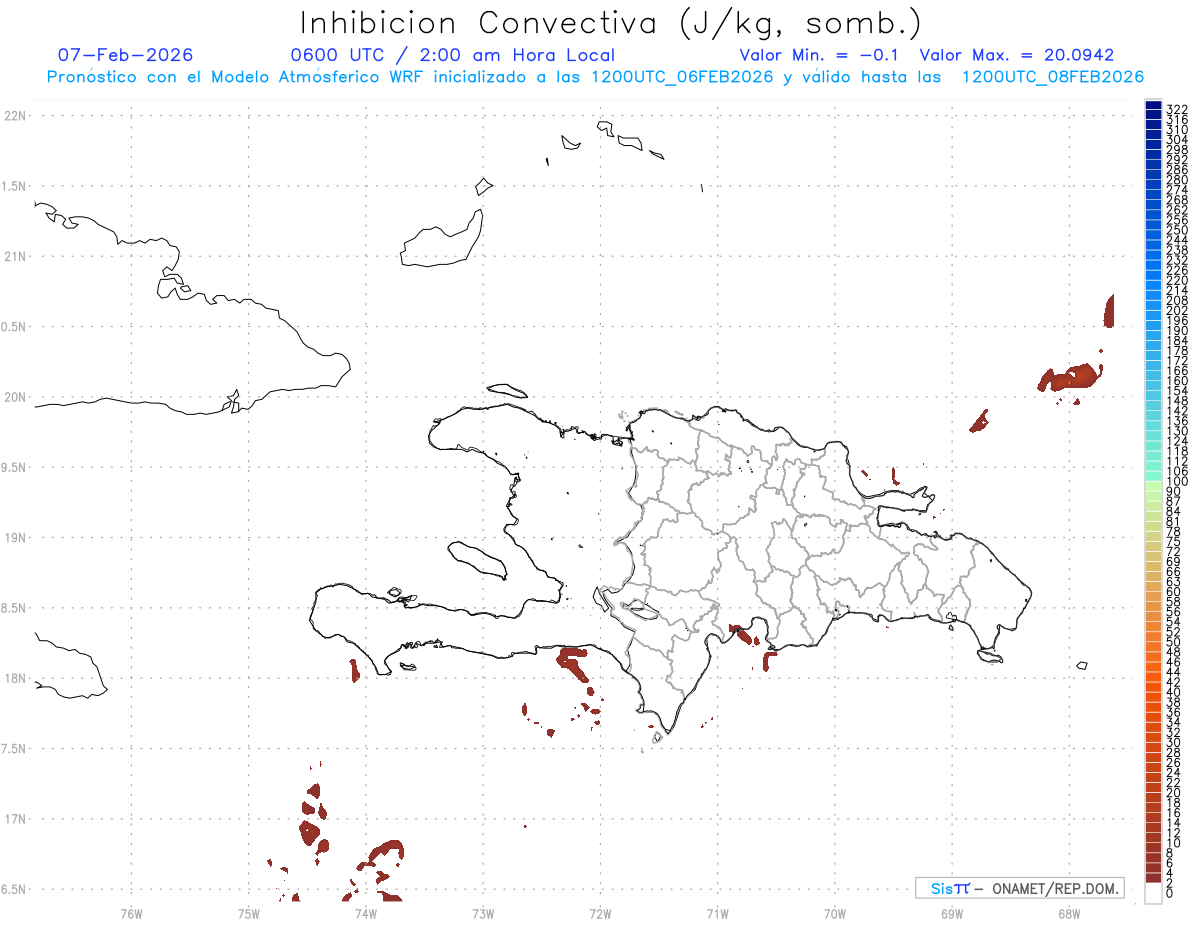Click the "73W" longitude label
The image size is (1200, 927).
483,913
